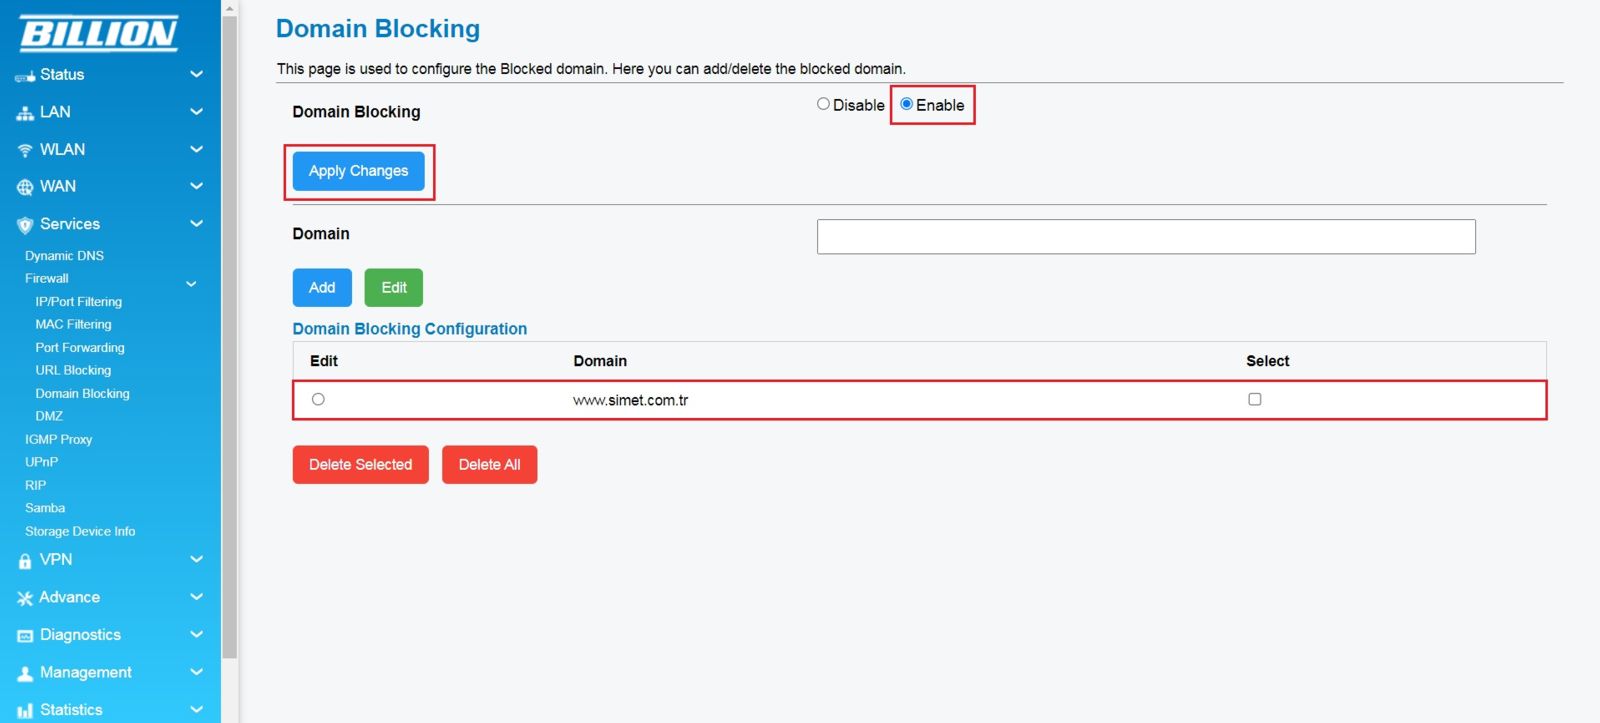Choose the Edit radio for www.simet.com.tr
The image size is (1600, 723).
[x=318, y=399]
